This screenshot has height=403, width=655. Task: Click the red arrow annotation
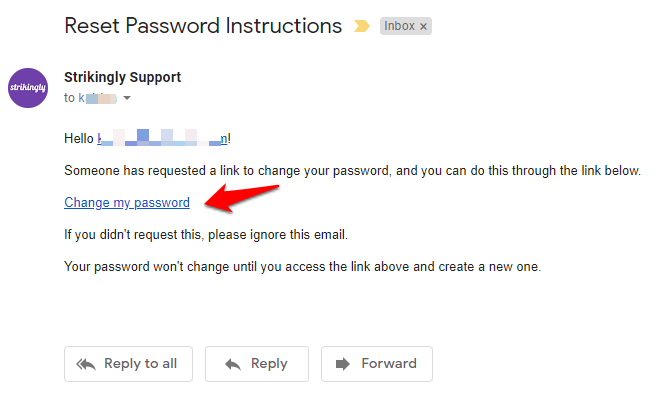pos(241,198)
